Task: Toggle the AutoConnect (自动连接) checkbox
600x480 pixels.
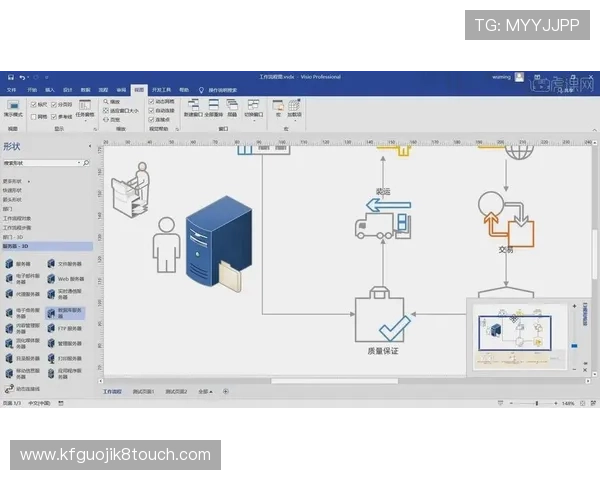Action: (x=151, y=110)
